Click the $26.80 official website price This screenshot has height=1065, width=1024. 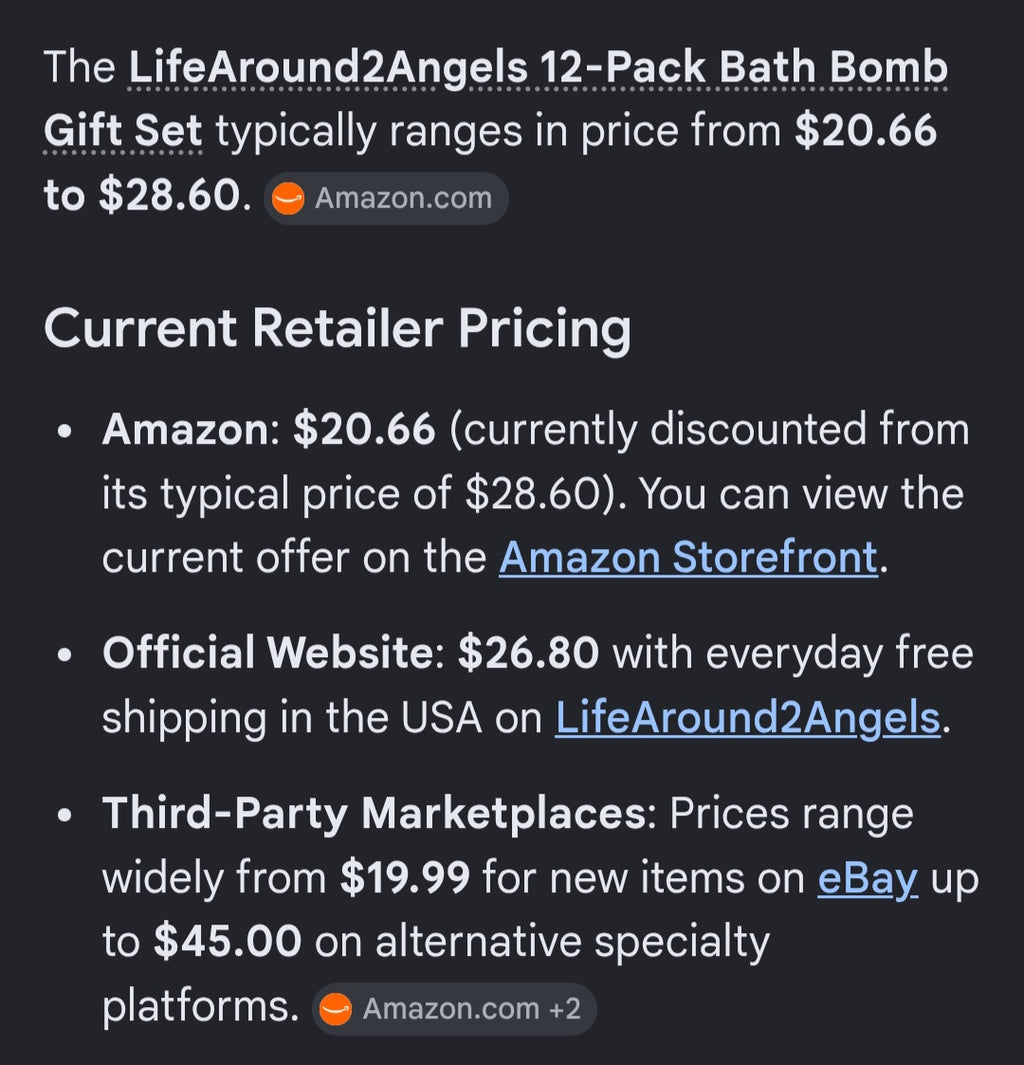click(528, 653)
